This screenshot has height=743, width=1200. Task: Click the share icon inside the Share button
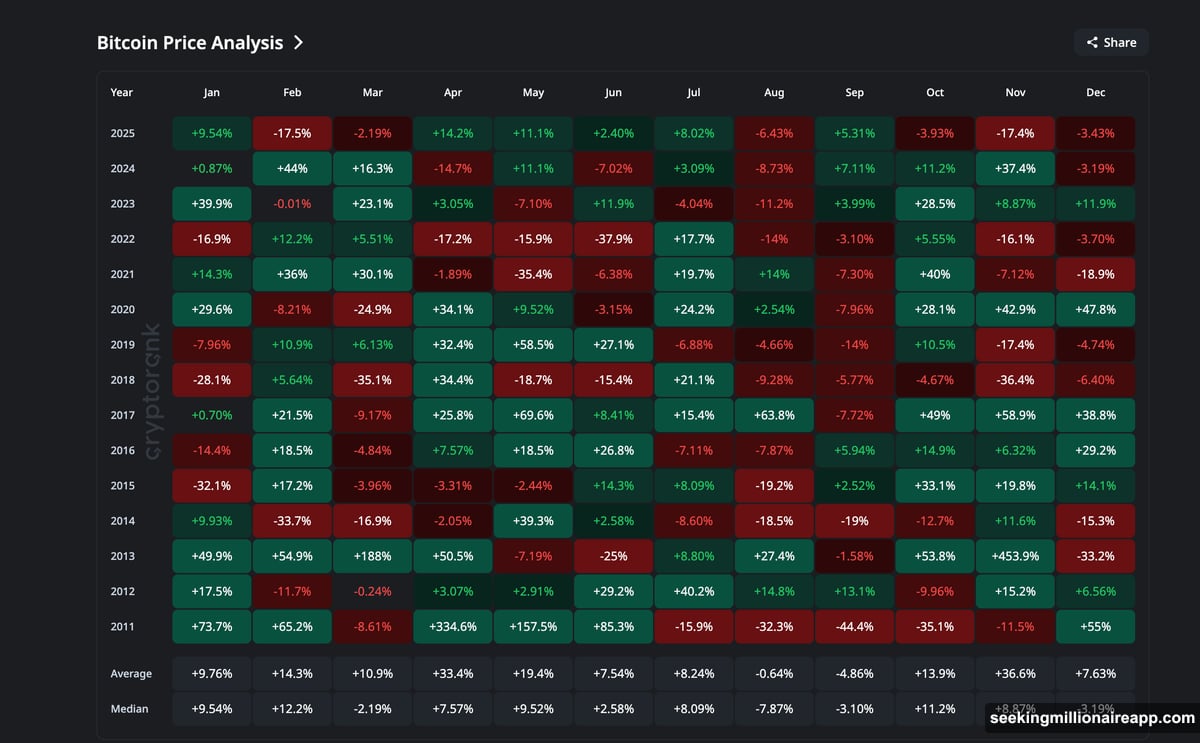[1092, 42]
